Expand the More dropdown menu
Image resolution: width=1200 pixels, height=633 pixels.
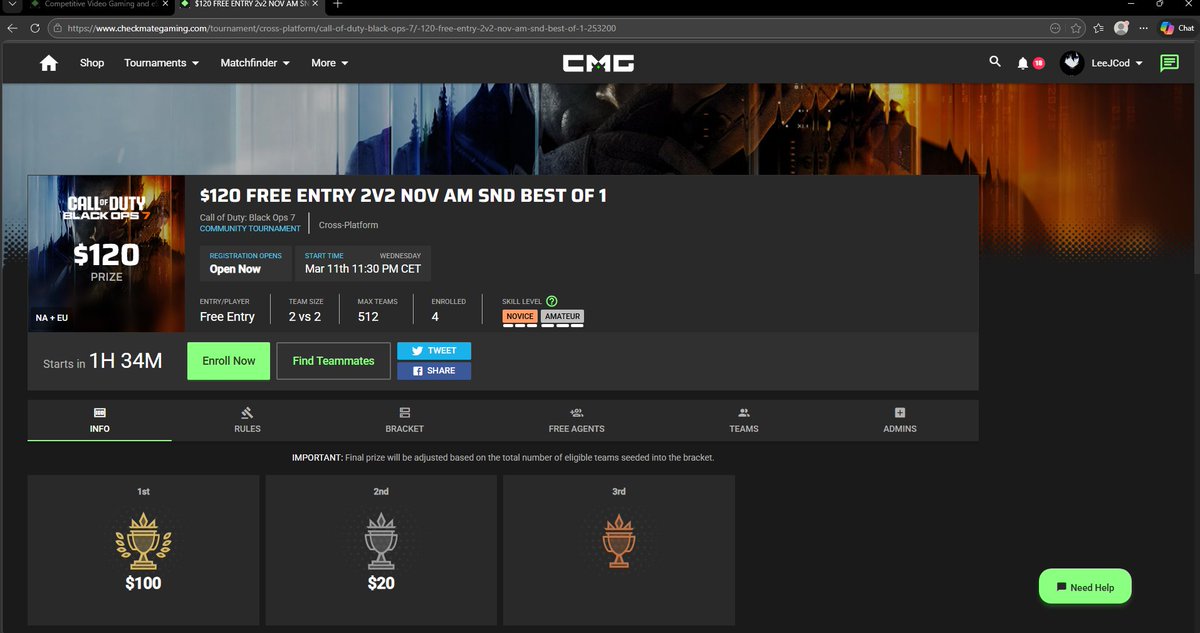[330, 63]
